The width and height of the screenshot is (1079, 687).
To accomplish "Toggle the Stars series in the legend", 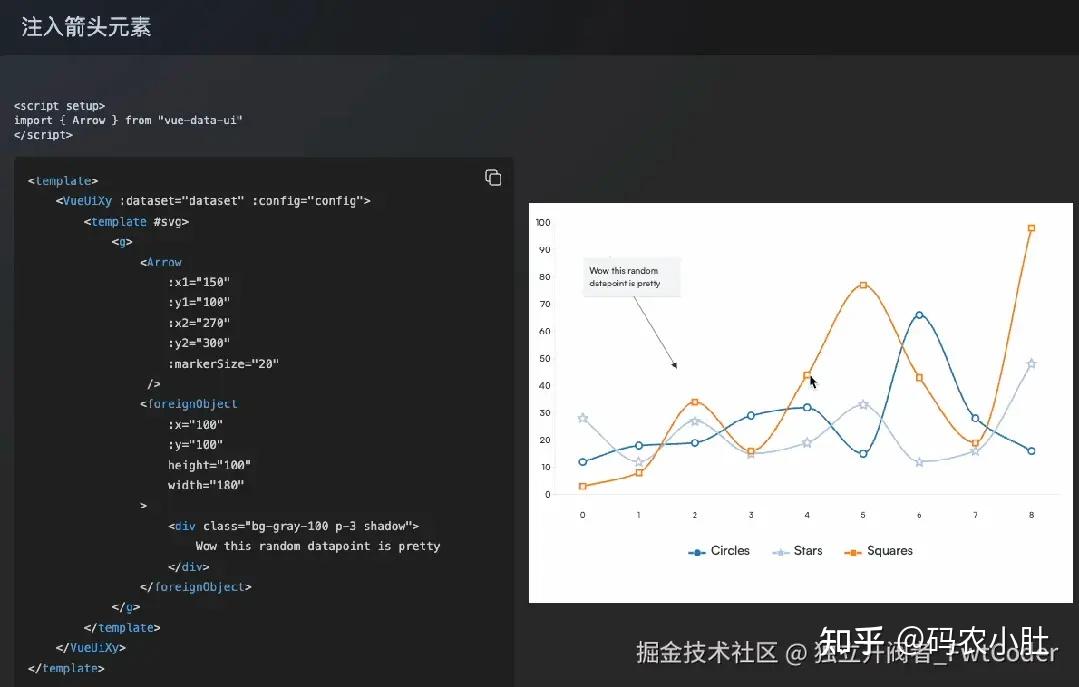I will point(798,551).
